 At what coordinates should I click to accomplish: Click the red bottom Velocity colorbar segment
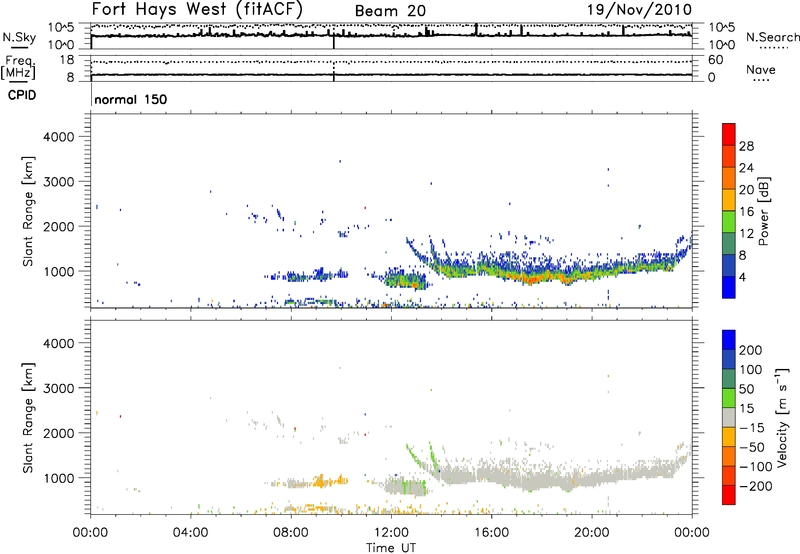pyautogui.click(x=729, y=495)
